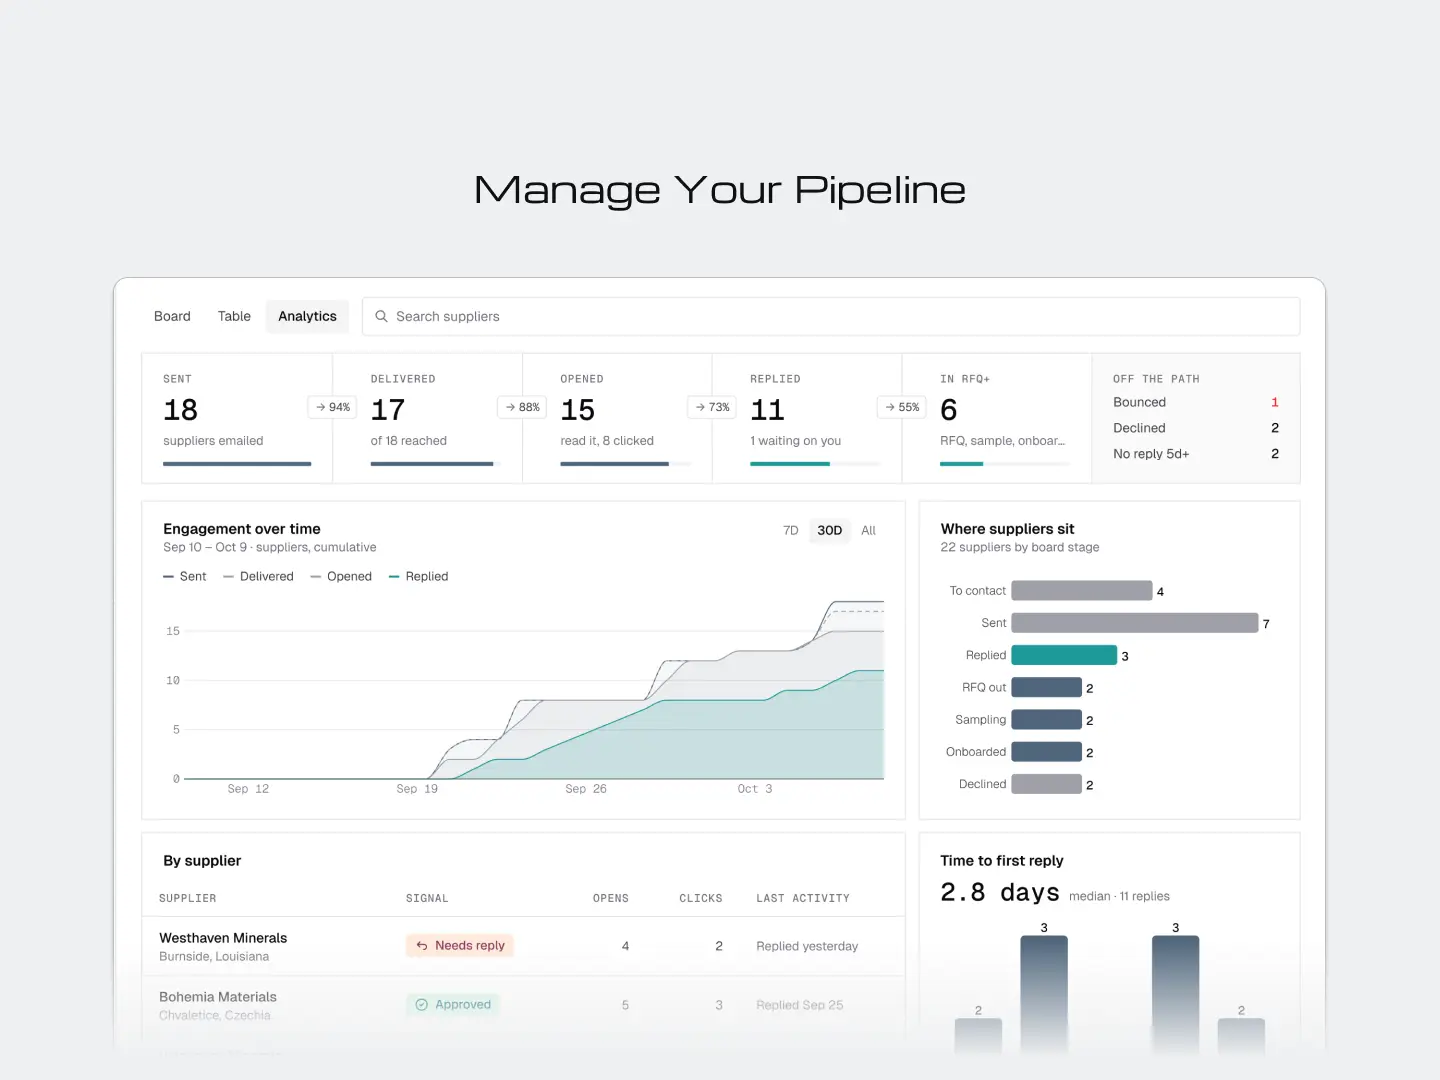Click the SIGNAL column header
The height and width of the screenshot is (1080, 1440).
point(427,899)
